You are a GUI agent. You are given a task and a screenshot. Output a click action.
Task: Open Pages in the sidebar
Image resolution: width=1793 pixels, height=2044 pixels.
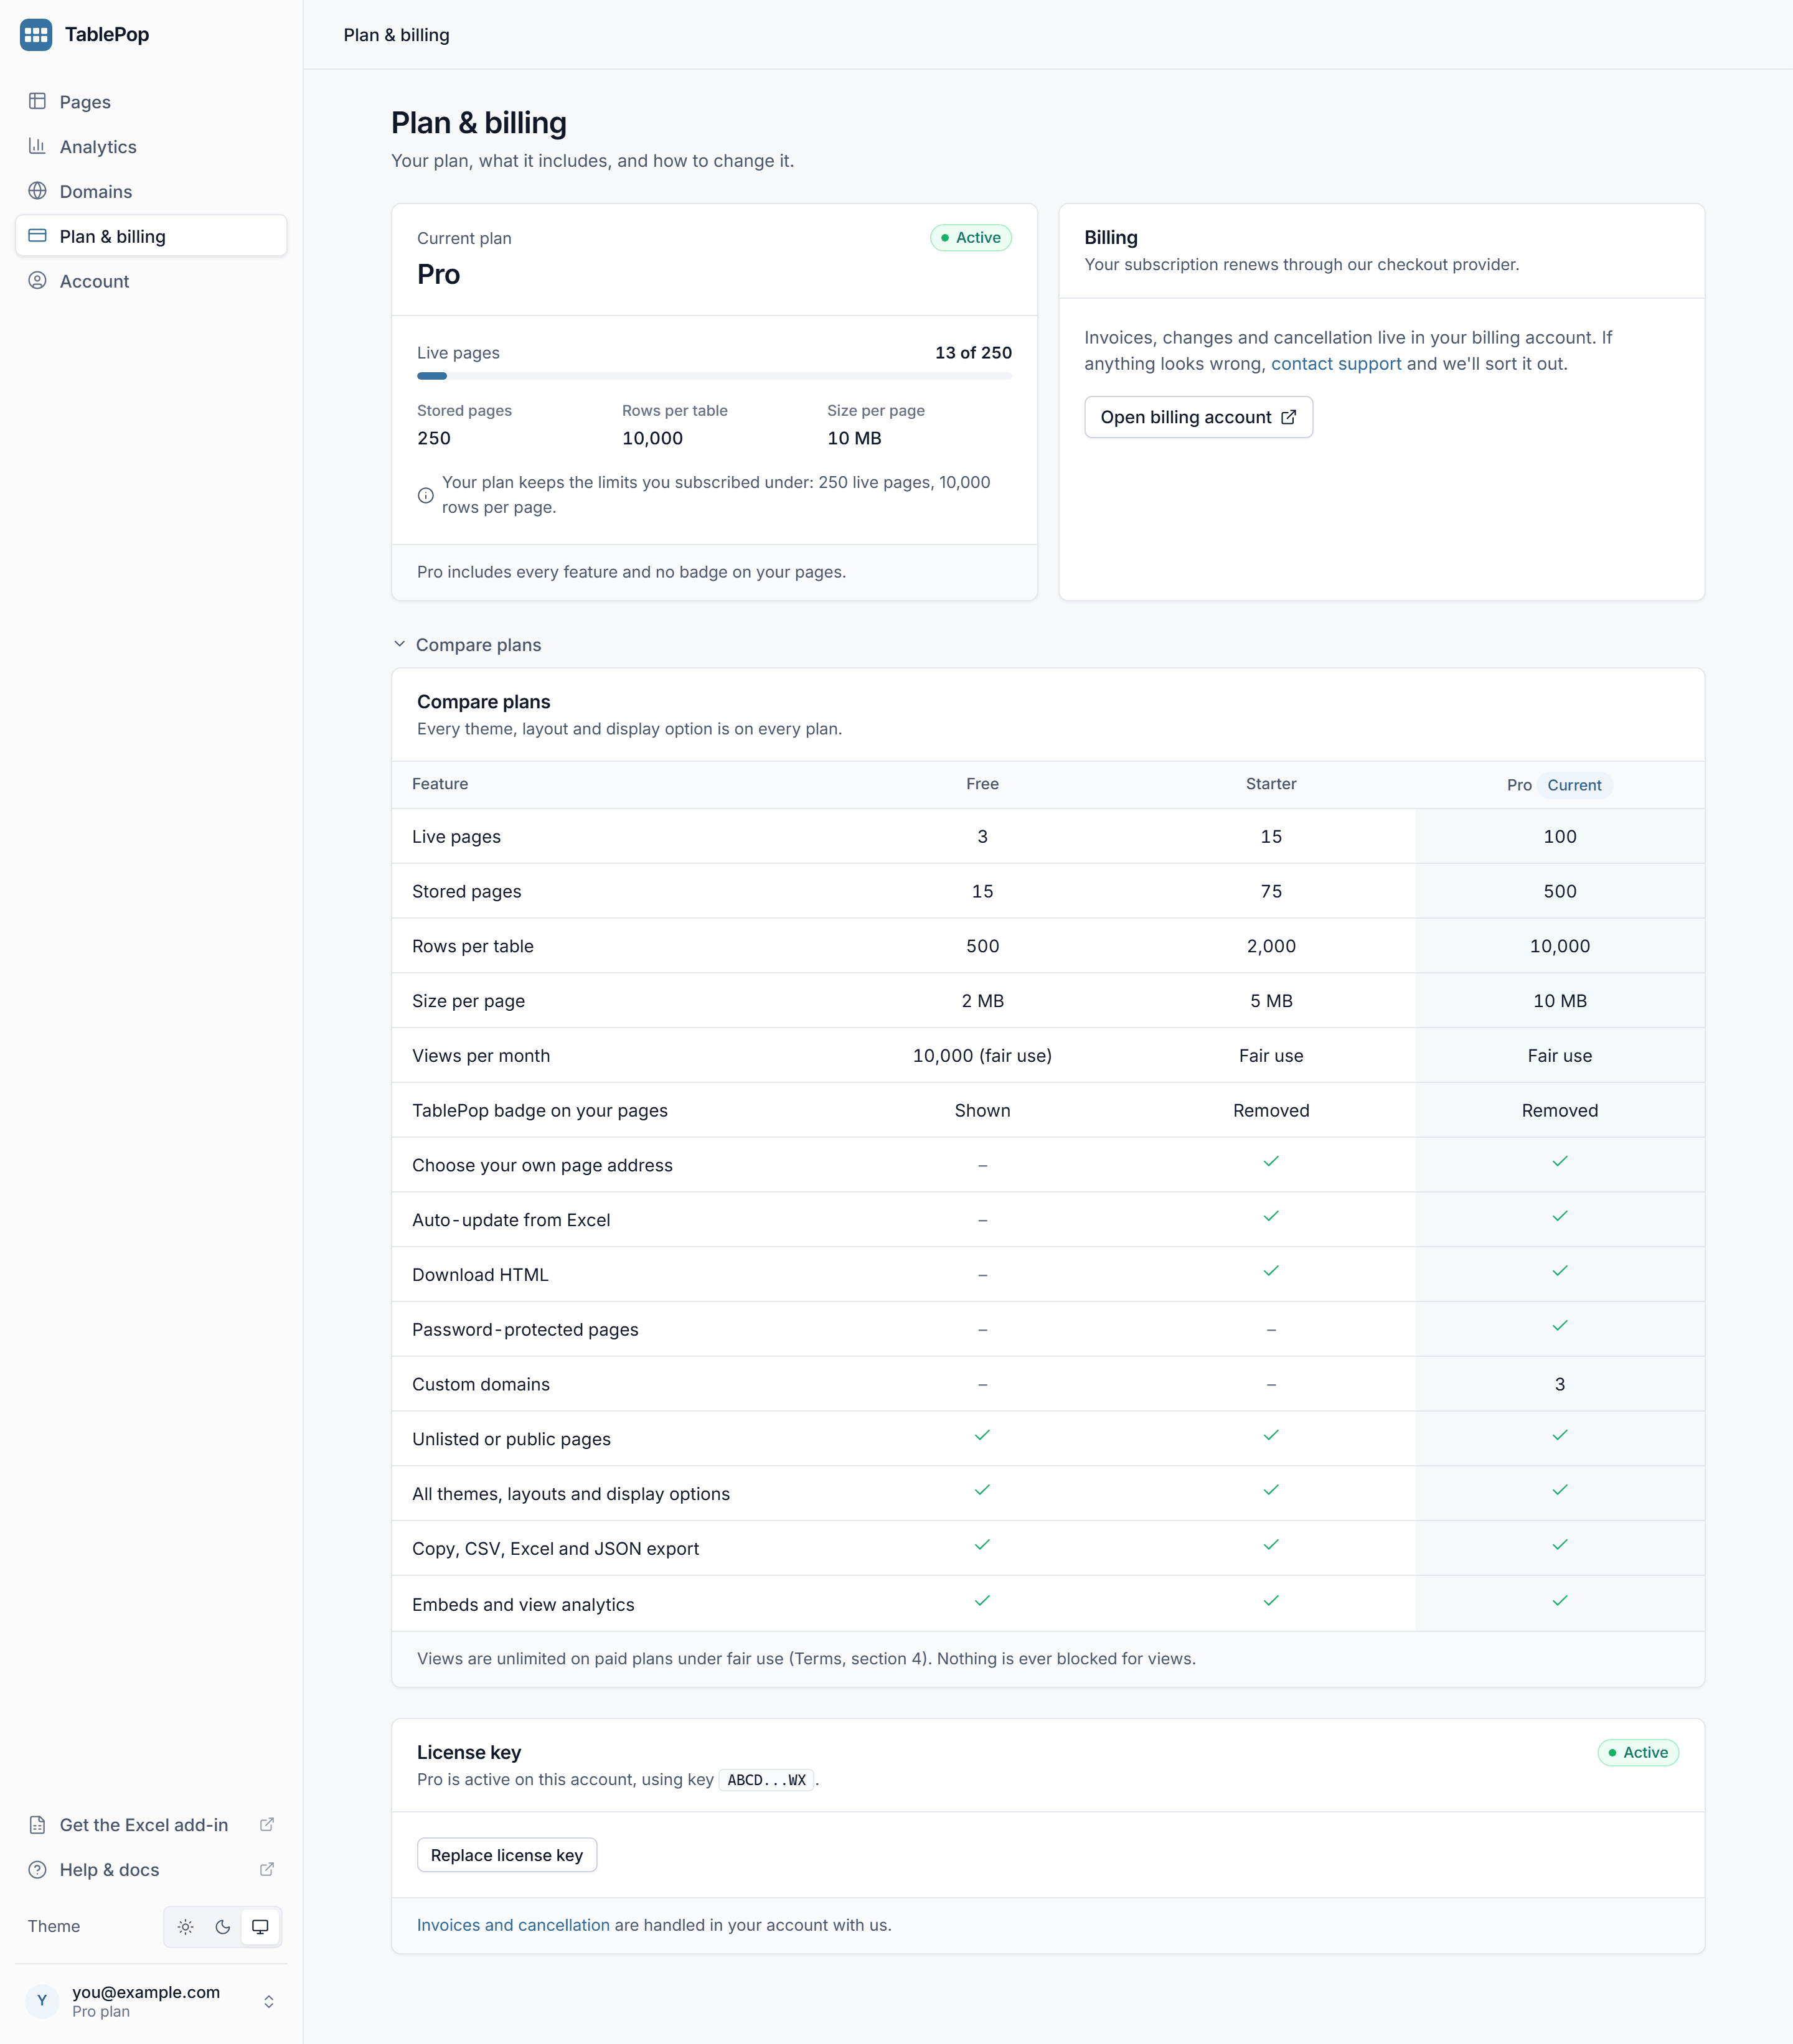point(151,102)
